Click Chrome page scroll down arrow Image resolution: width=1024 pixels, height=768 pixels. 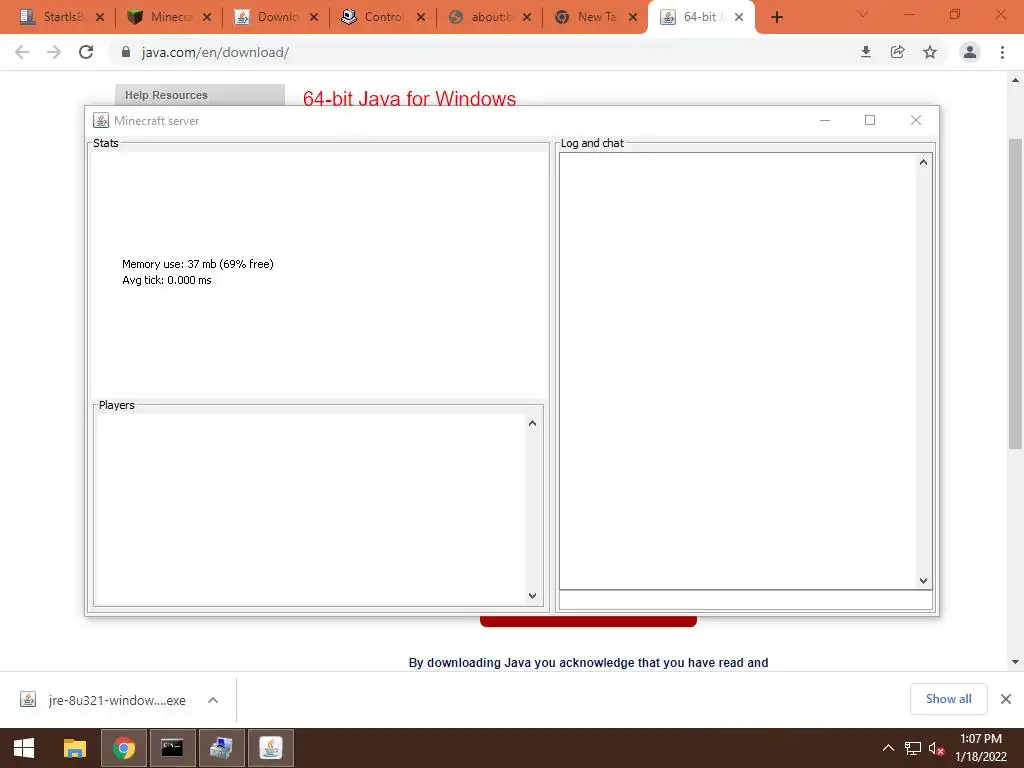coord(1015,662)
